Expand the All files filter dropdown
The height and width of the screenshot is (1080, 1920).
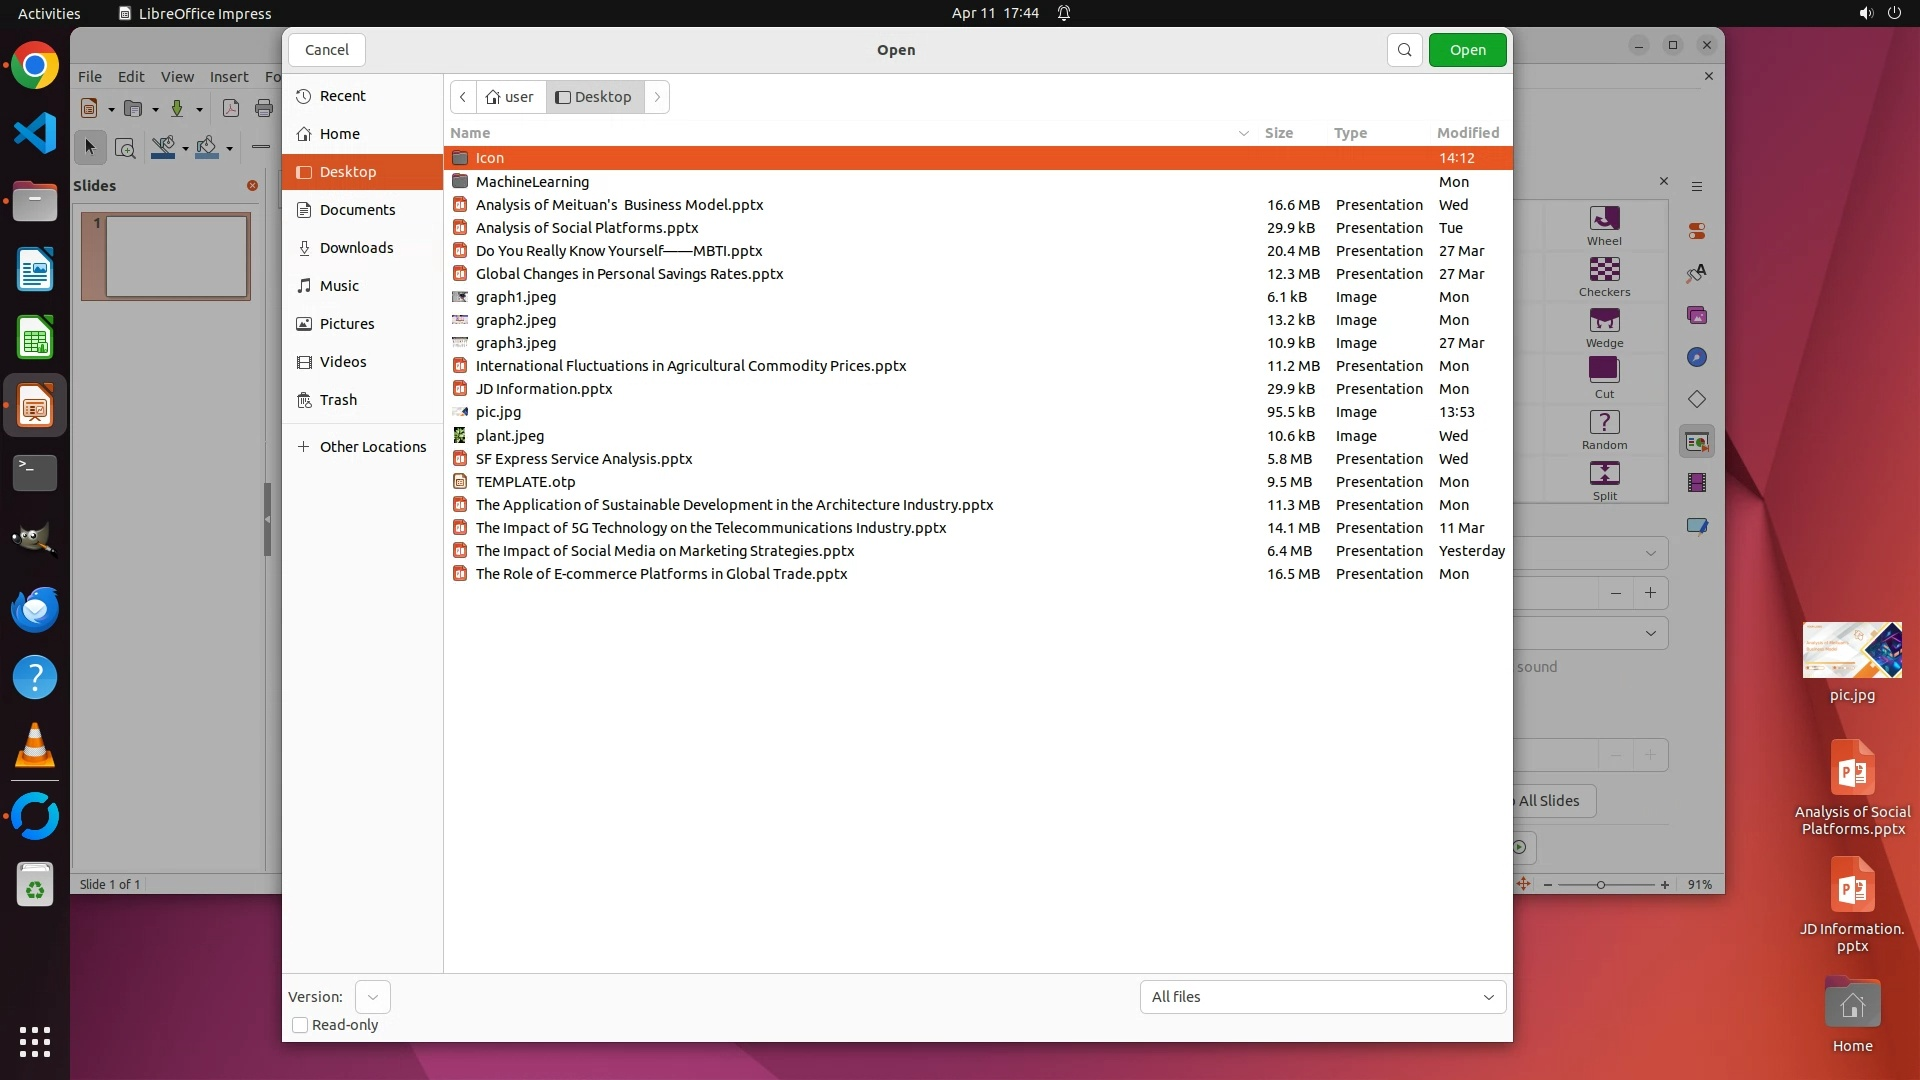(1322, 997)
